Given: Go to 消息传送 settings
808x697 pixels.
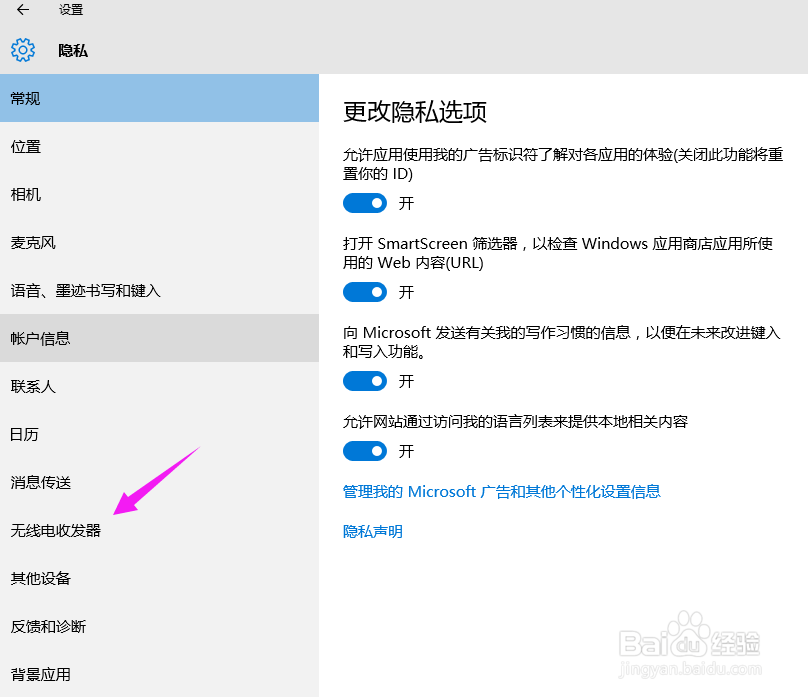Looking at the screenshot, I should (159, 482).
